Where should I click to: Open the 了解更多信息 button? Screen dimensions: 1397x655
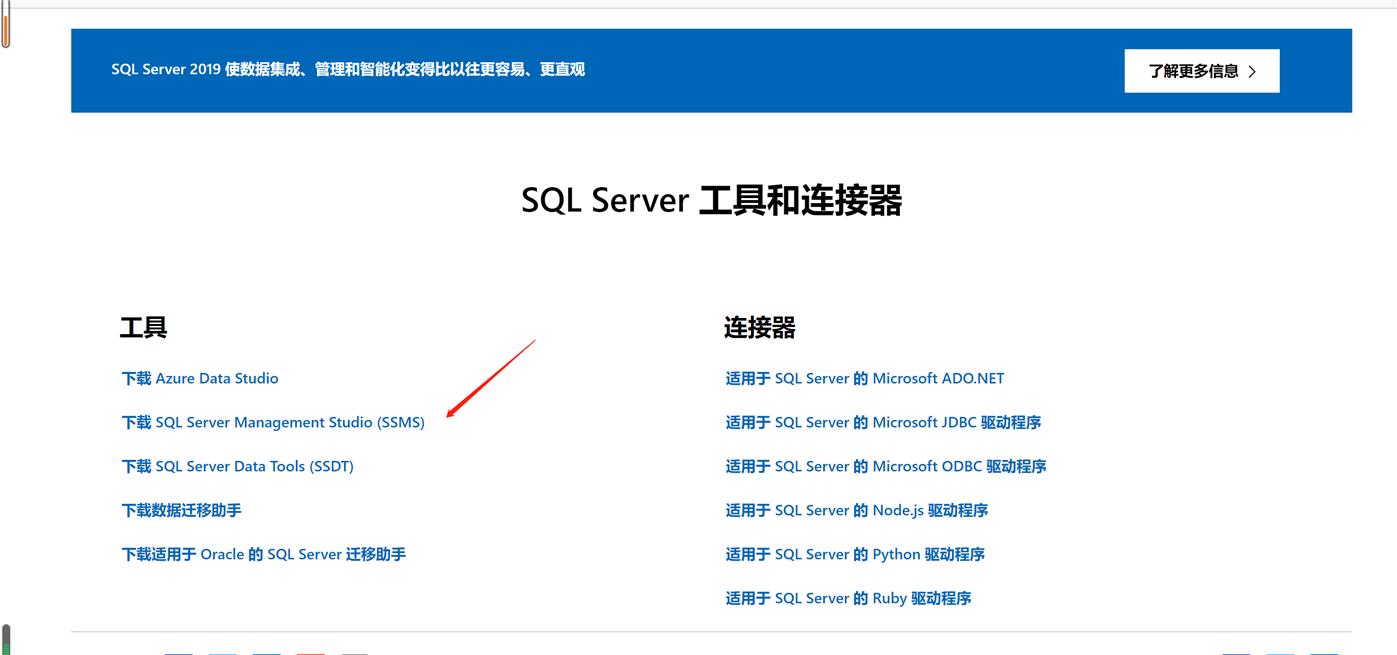tap(1201, 71)
